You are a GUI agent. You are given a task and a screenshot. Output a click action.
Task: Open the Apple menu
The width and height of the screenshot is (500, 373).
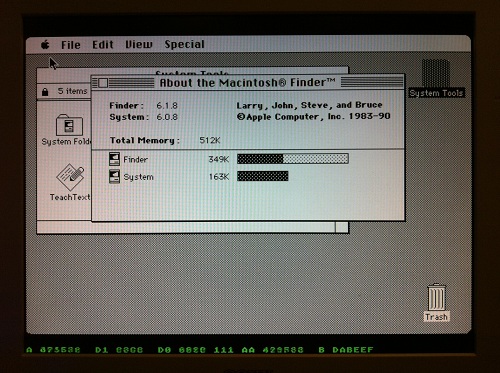45,44
